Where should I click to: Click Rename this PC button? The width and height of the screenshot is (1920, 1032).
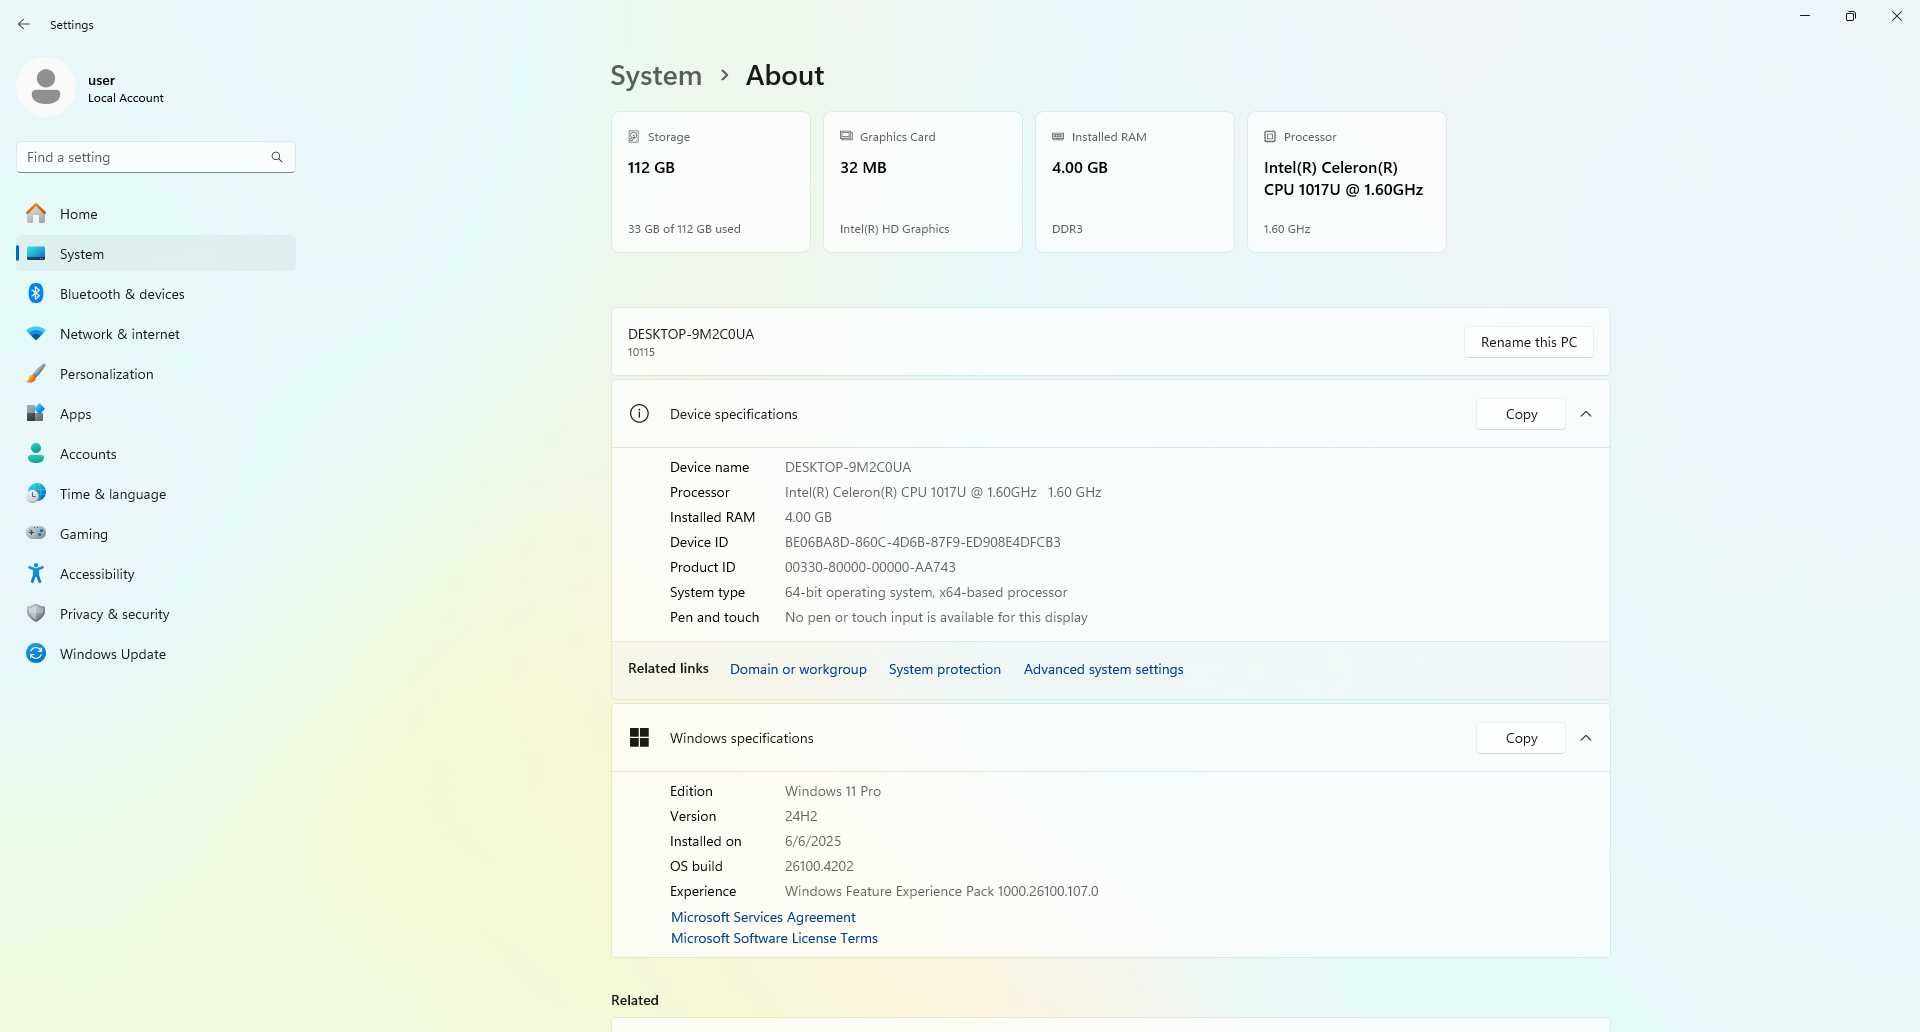click(x=1528, y=342)
